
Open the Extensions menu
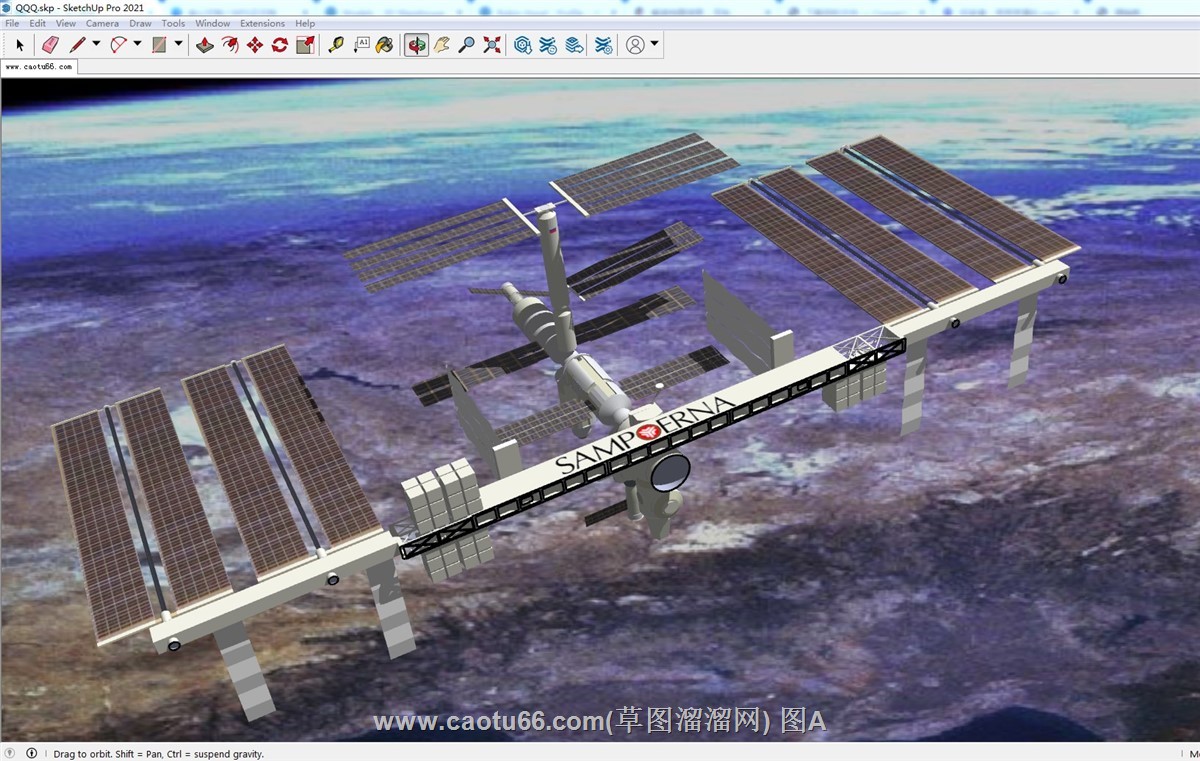[262, 23]
